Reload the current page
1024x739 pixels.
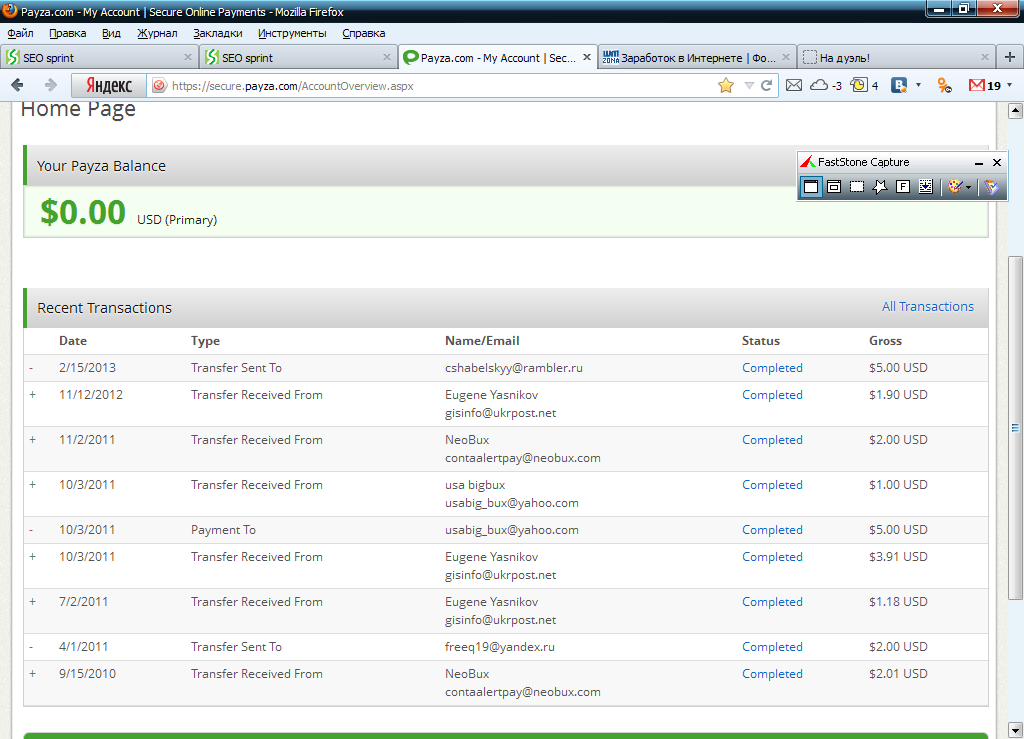pos(767,86)
